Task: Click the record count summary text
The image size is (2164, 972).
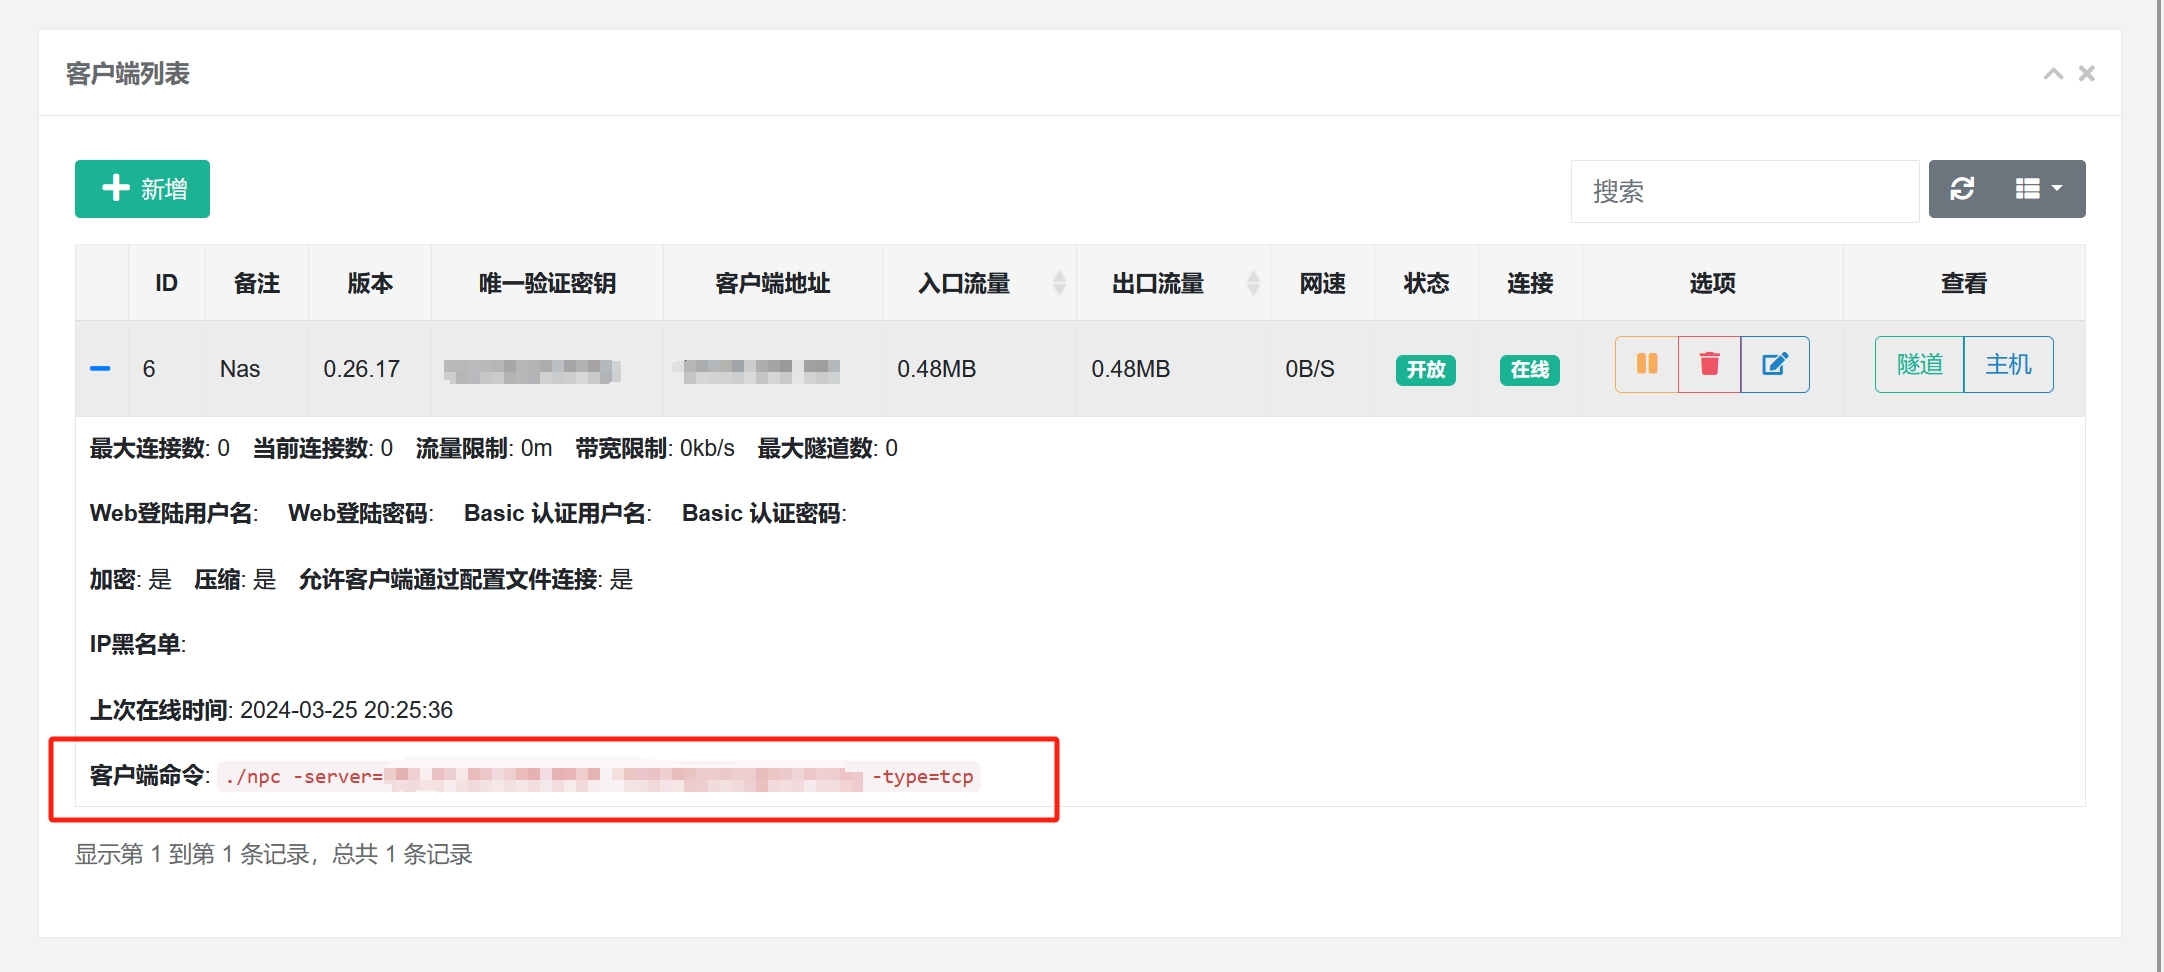Action: point(273,854)
